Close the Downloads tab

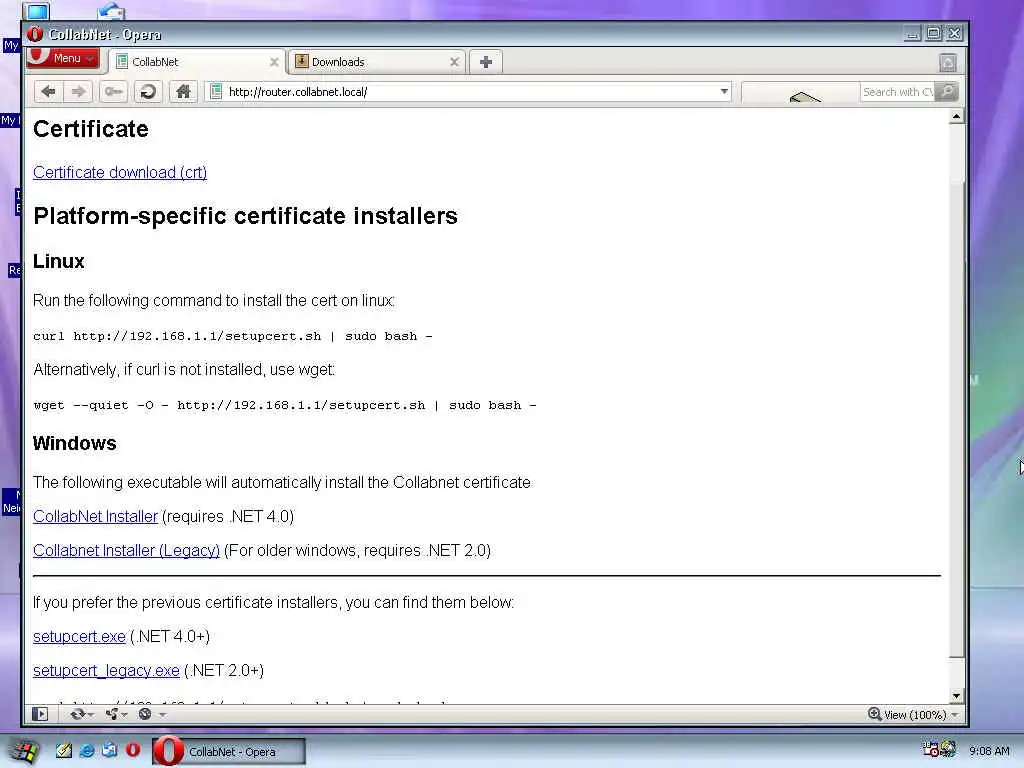pos(455,62)
